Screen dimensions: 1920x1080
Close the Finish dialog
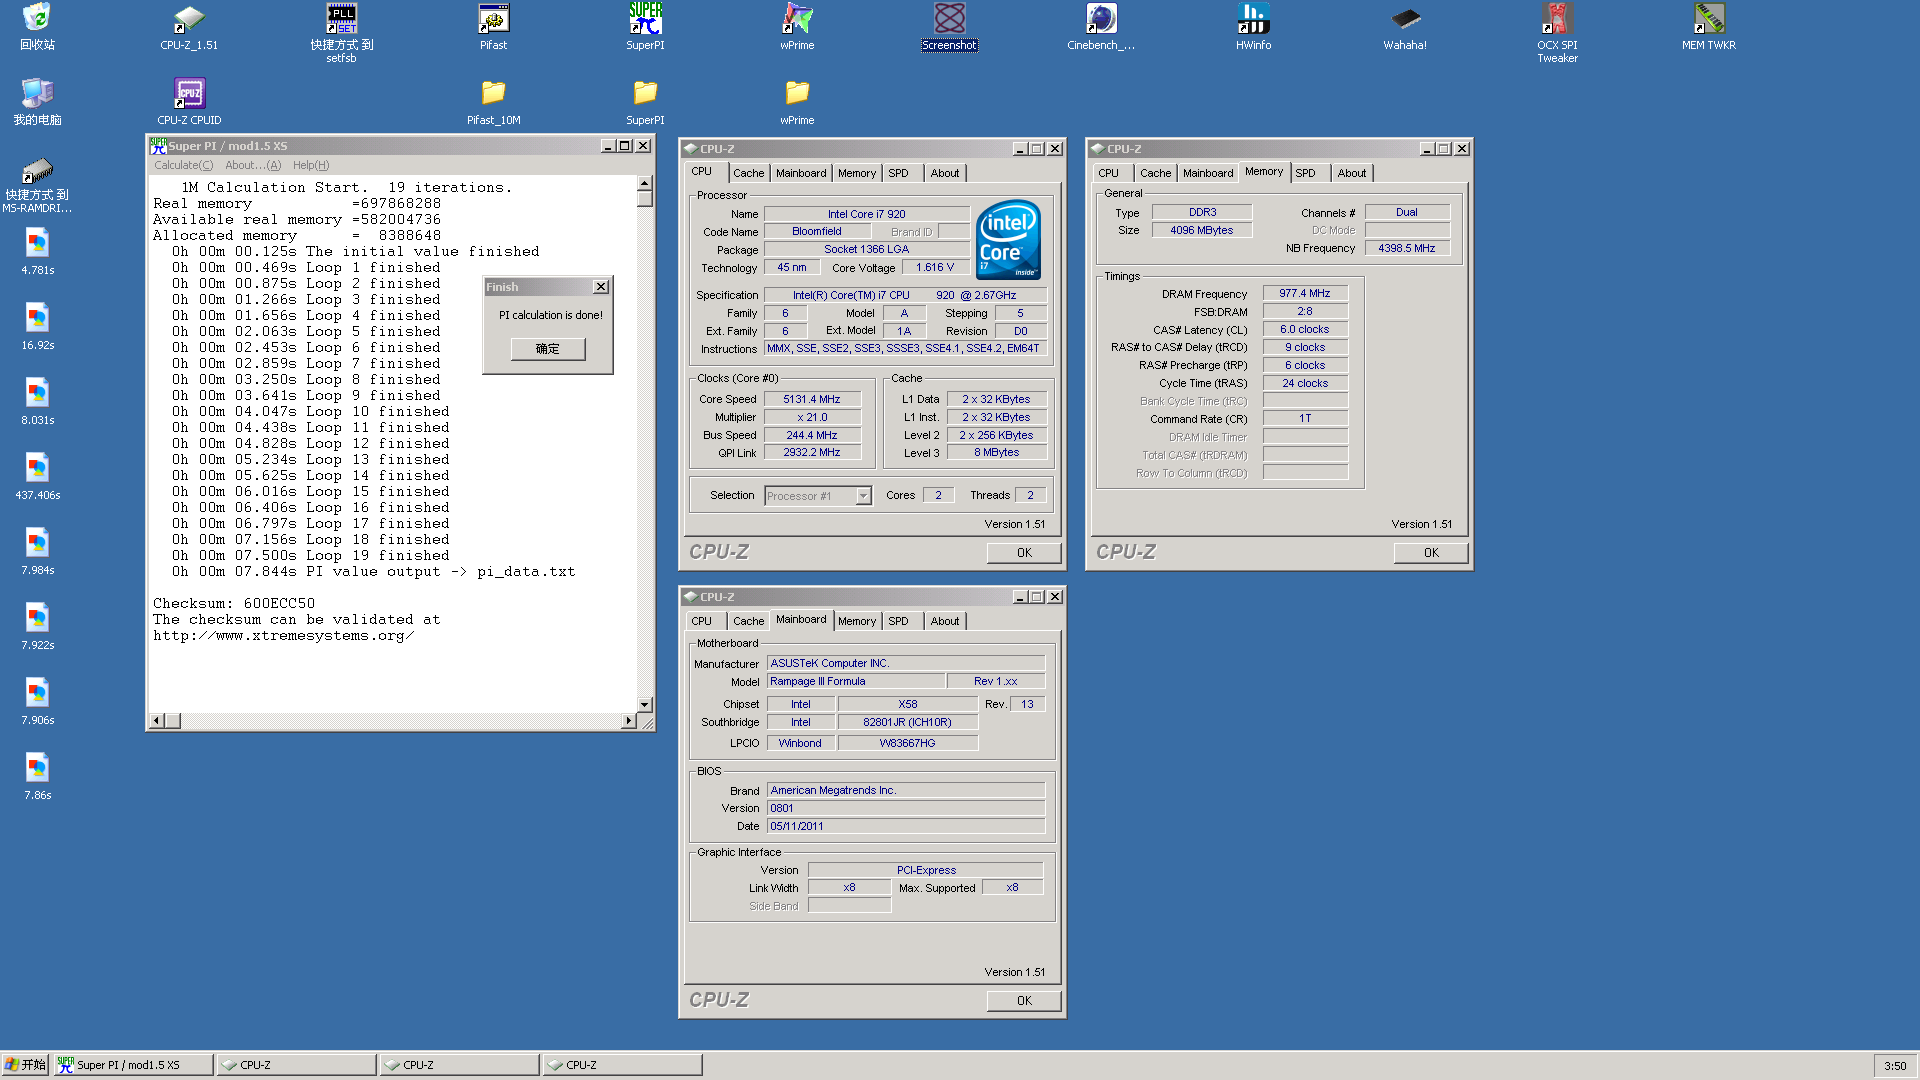coord(601,287)
